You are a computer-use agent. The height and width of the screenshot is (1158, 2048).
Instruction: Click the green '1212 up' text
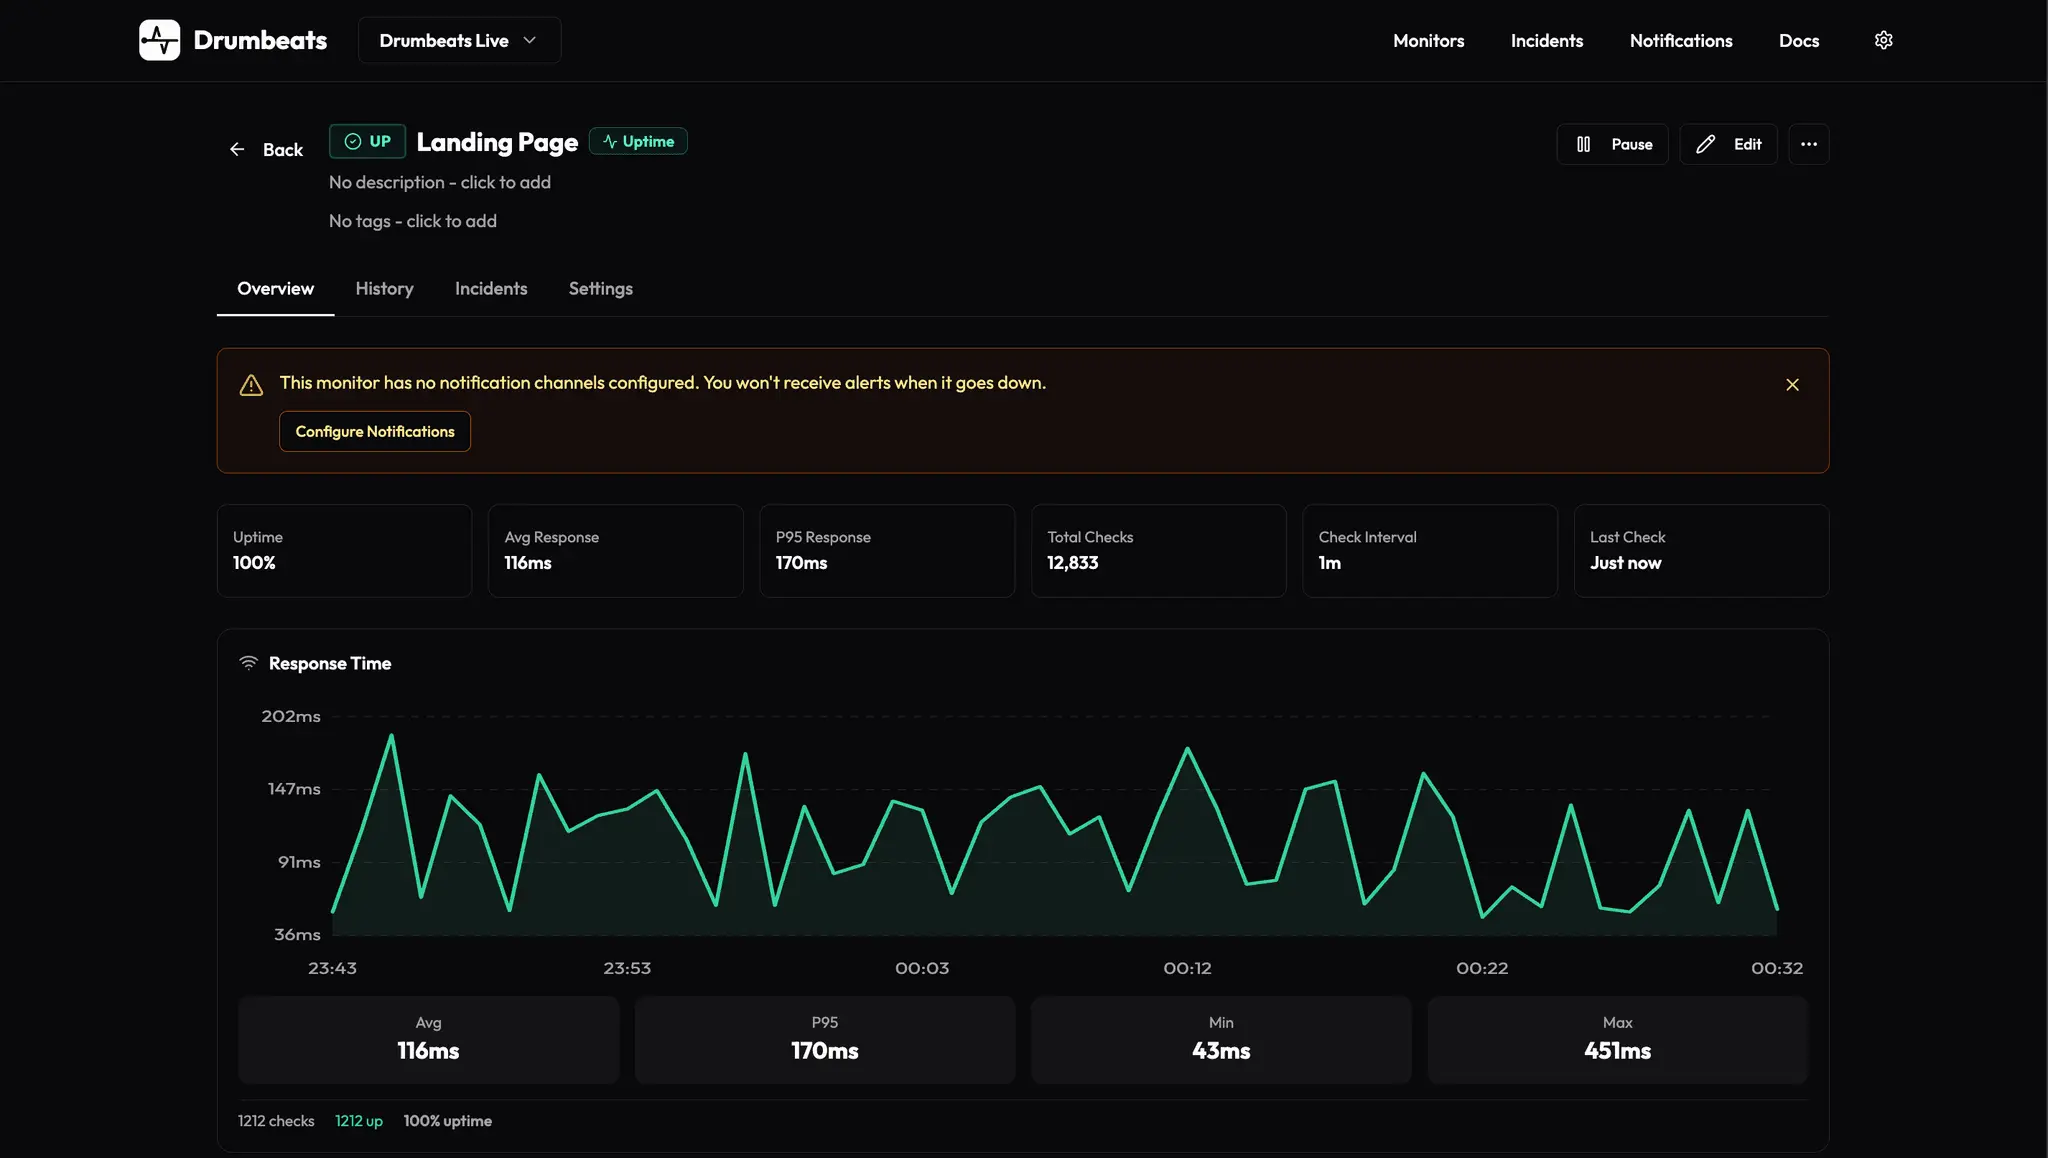point(359,1121)
